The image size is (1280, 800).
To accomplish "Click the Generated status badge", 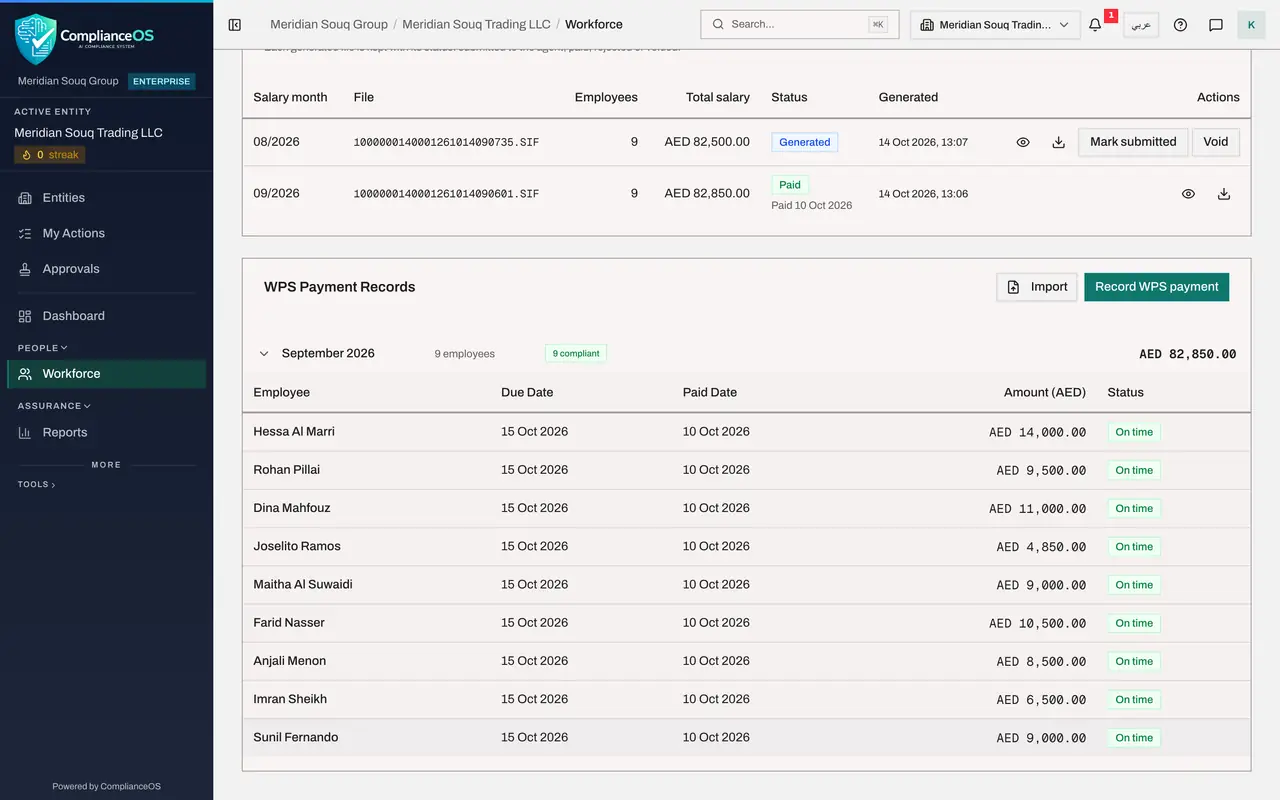I will tap(805, 142).
